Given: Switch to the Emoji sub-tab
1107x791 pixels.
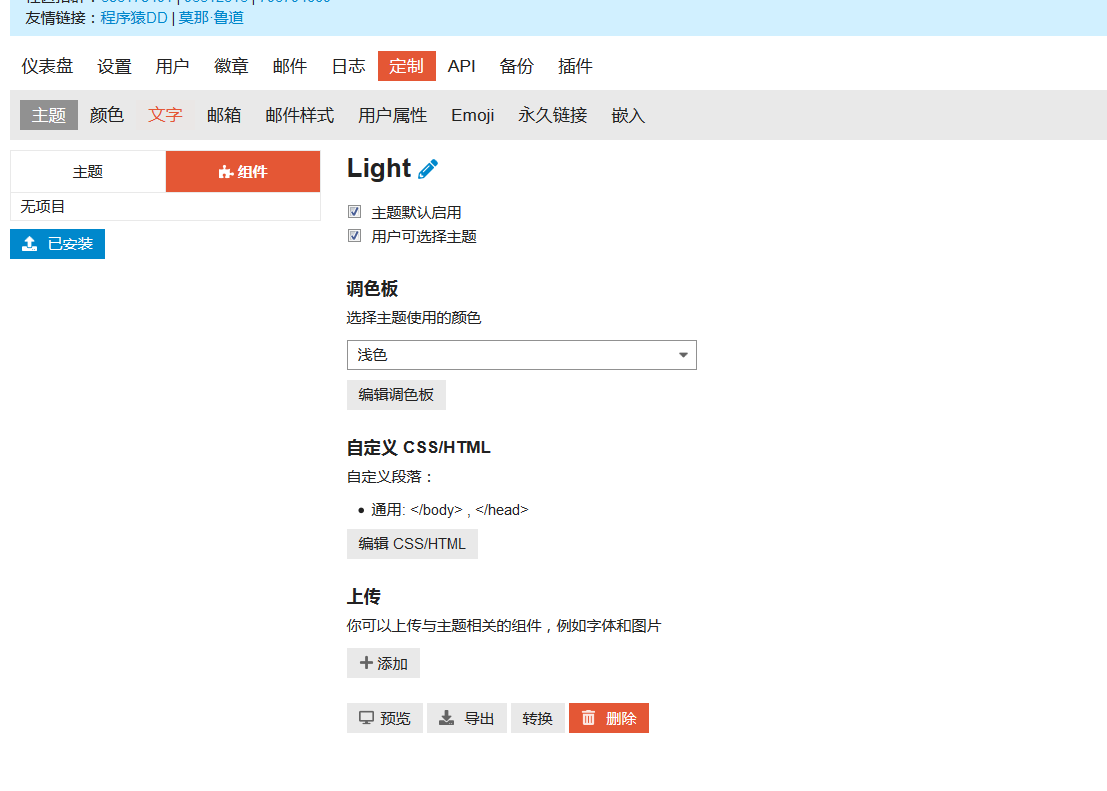Looking at the screenshot, I should pos(473,115).
